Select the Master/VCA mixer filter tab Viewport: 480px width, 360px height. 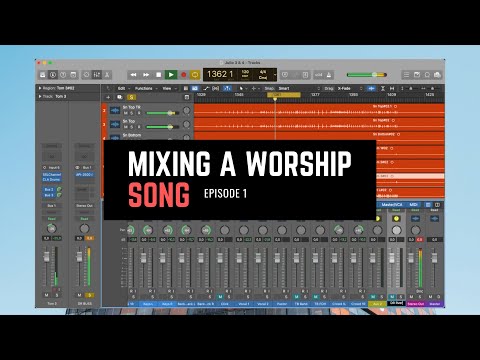392,205
